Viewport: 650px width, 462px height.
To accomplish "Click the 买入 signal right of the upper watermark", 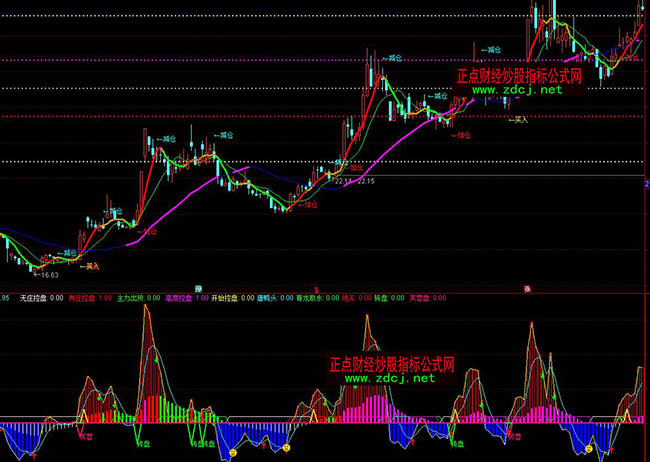I will (518, 120).
